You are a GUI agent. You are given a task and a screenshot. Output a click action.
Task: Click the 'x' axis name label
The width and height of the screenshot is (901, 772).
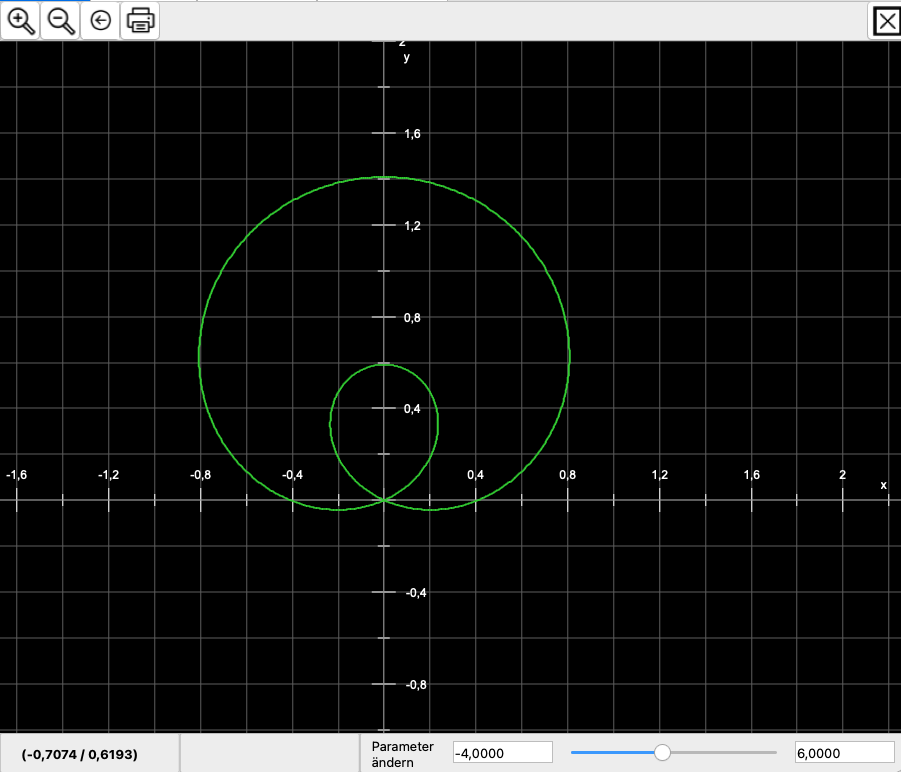click(x=883, y=485)
